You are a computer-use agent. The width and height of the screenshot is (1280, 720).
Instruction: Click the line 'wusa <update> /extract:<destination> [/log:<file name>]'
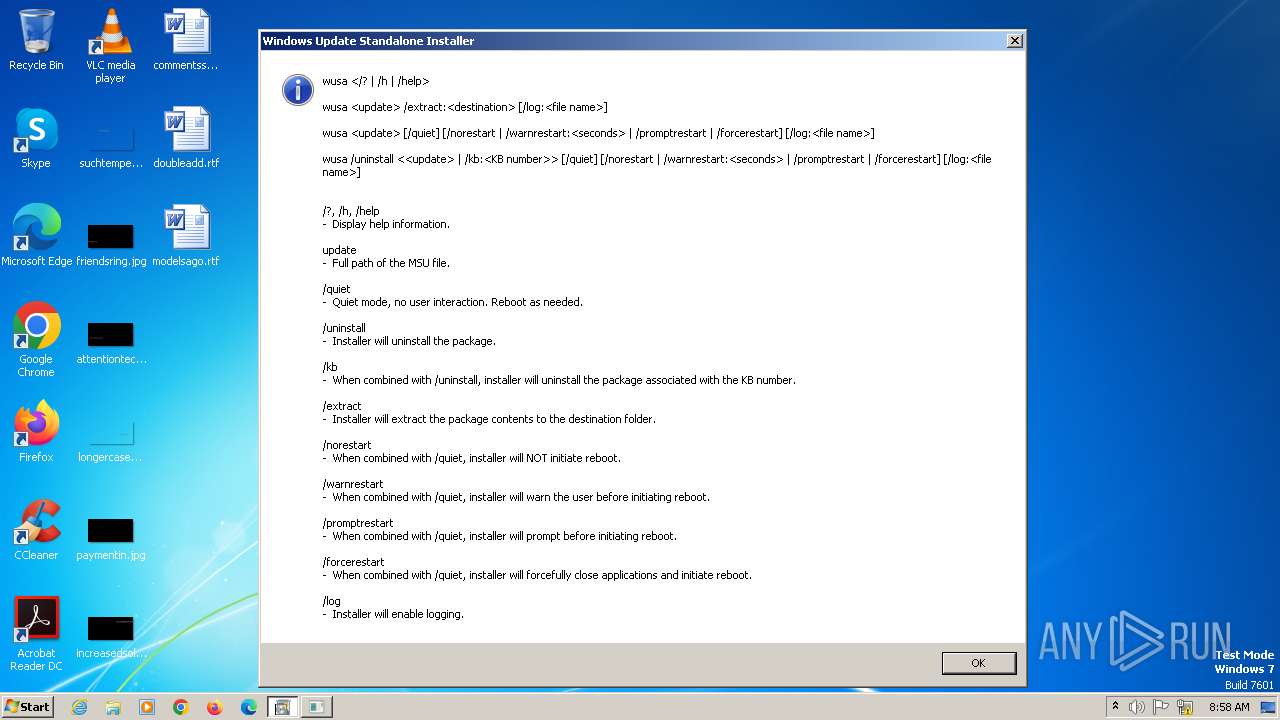click(464, 107)
